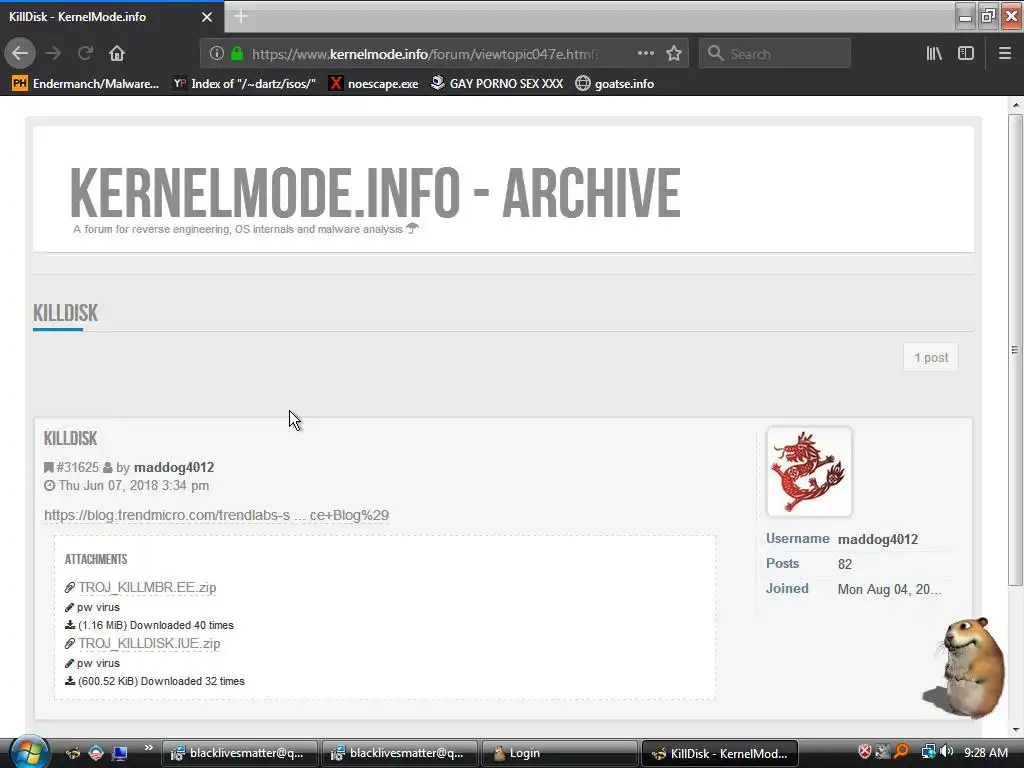This screenshot has width=1024, height=768.
Task: Expand the quick launch overflow chevron
Action: coord(149,748)
